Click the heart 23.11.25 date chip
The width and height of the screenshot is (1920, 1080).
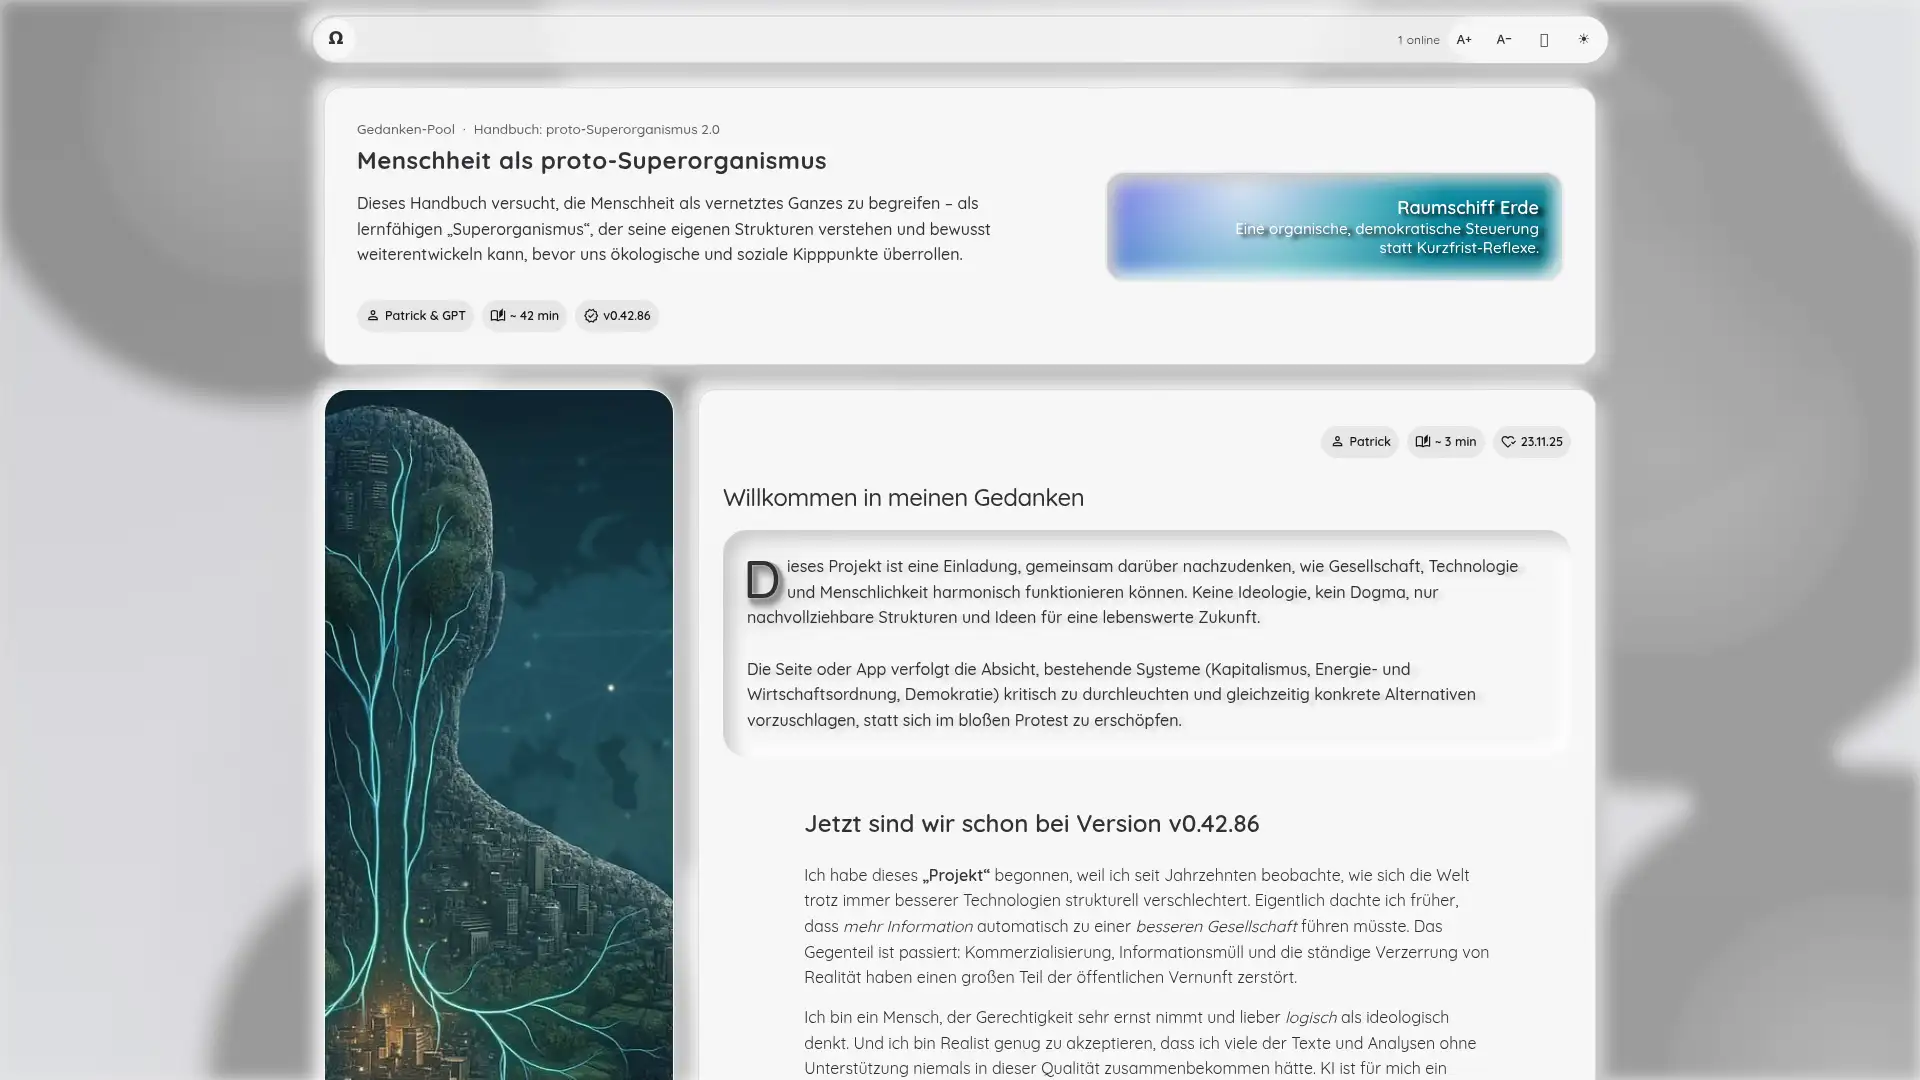pos(1531,442)
